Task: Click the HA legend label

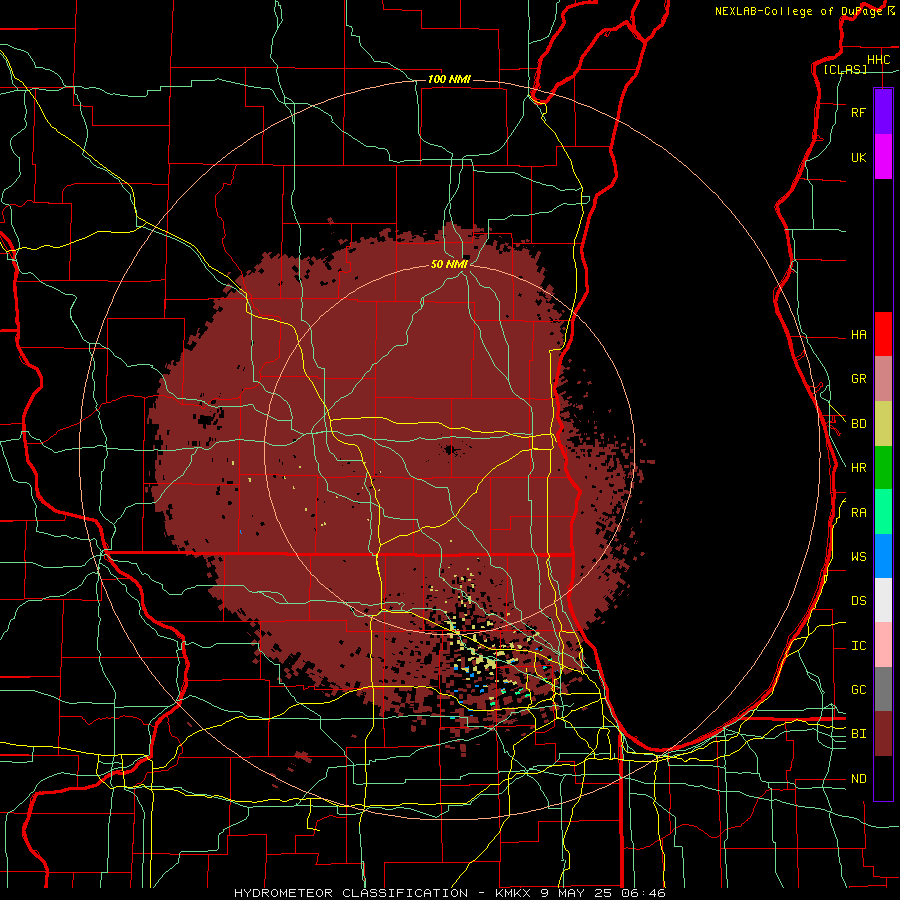Action: (858, 335)
